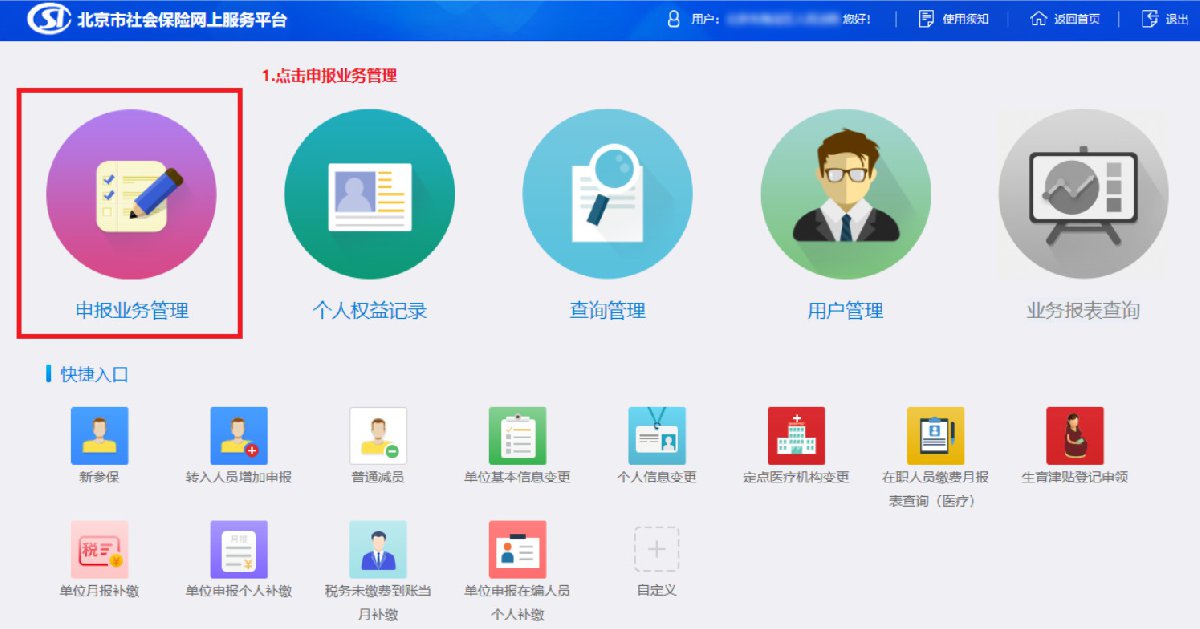Click the 单位申报个人补缴 purple icon
1200x629 pixels.
click(239, 550)
